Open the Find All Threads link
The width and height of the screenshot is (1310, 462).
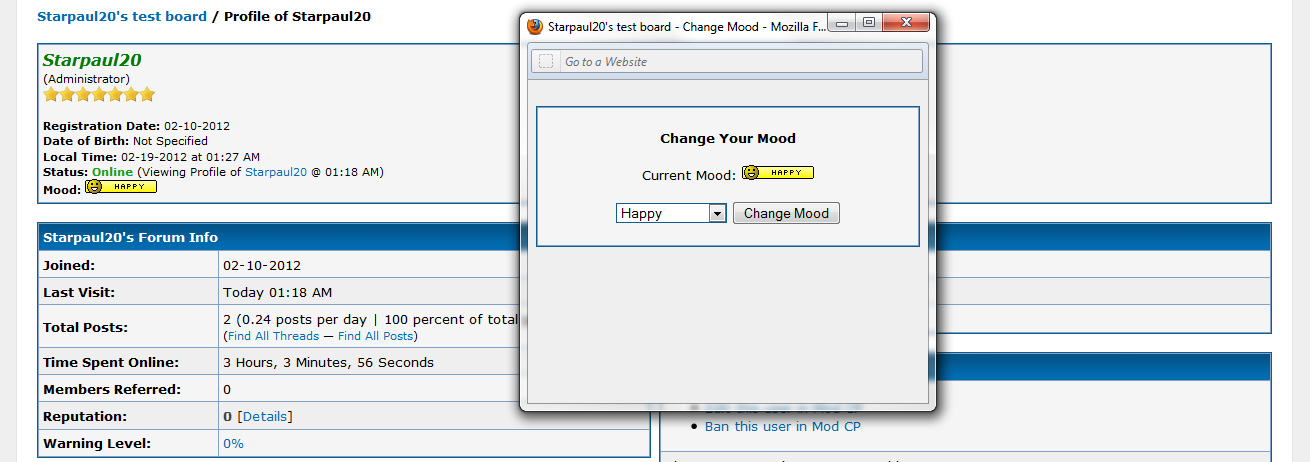click(273, 336)
